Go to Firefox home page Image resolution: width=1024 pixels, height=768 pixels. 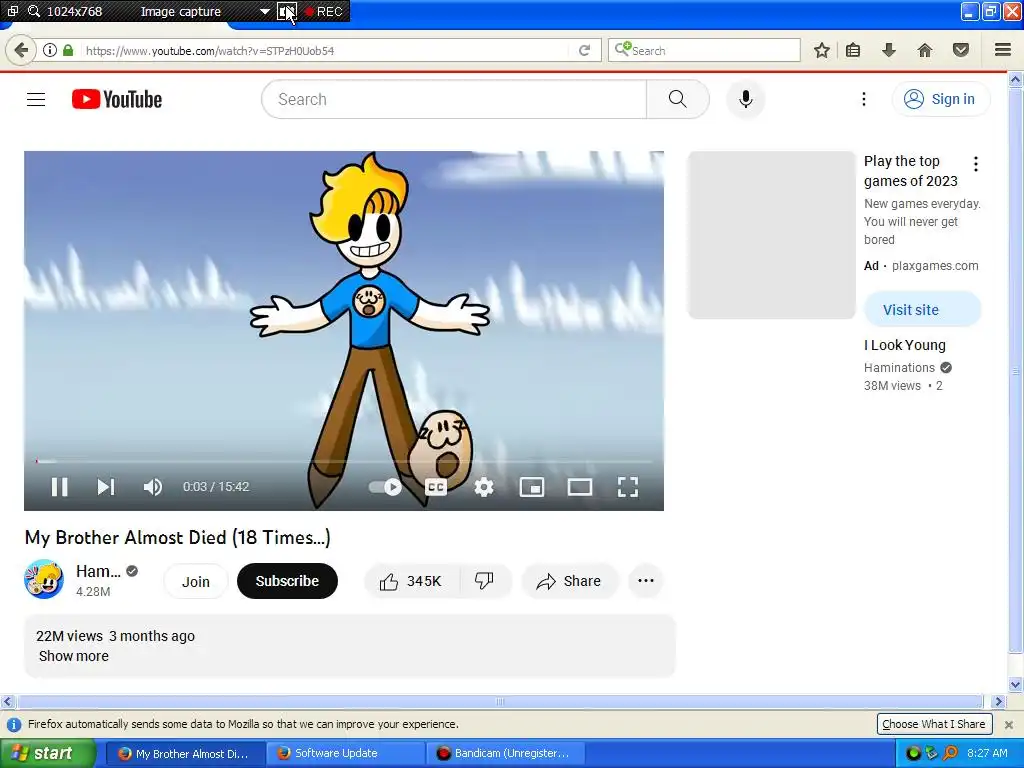[924, 50]
